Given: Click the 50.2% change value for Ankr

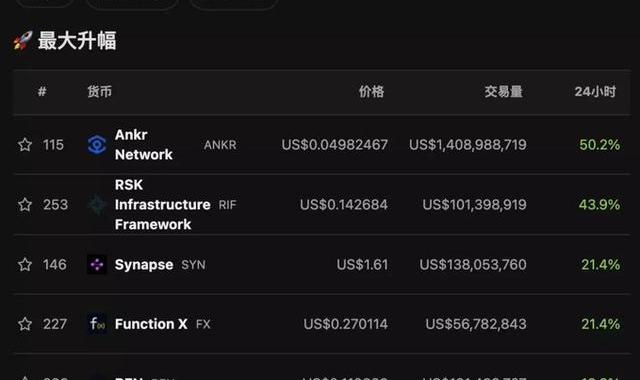Looking at the screenshot, I should coord(600,144).
